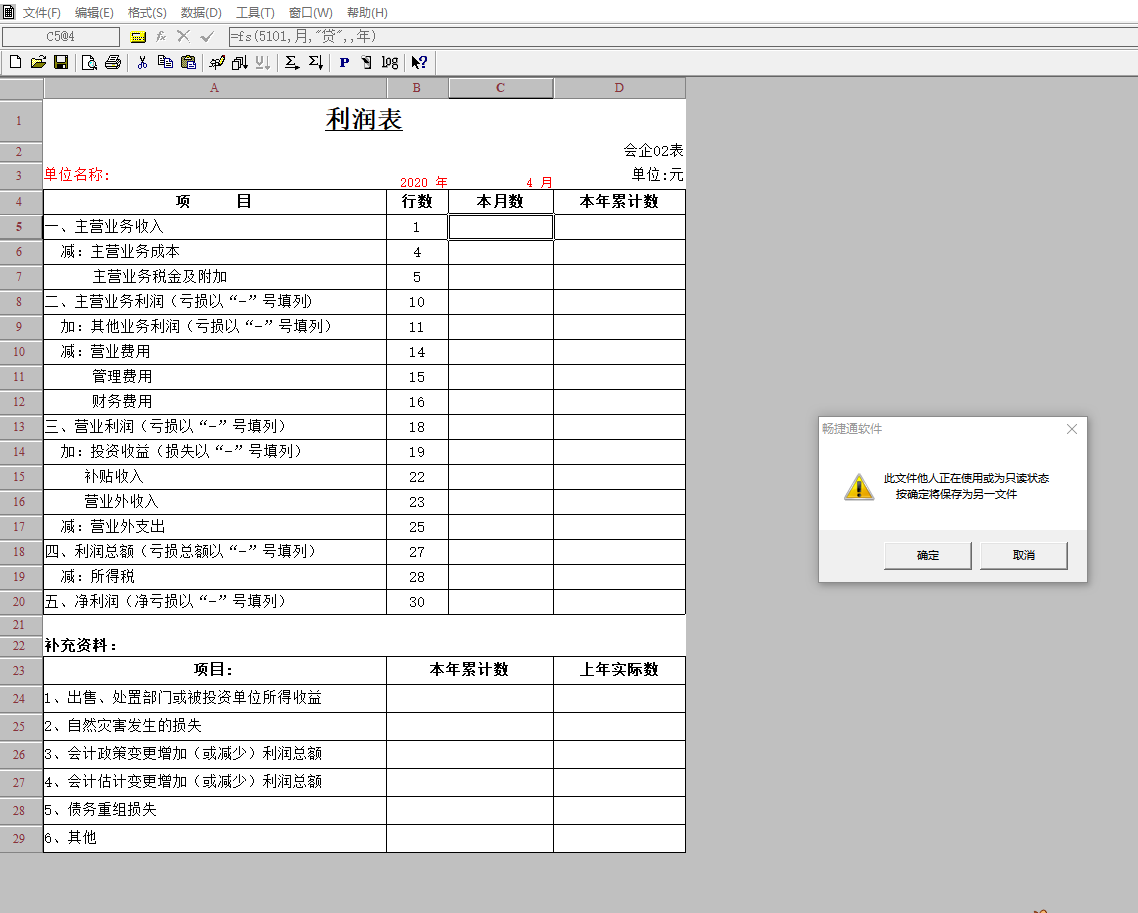Open Print Preview via the magnifier page icon
The image size is (1138, 913).
[89, 62]
